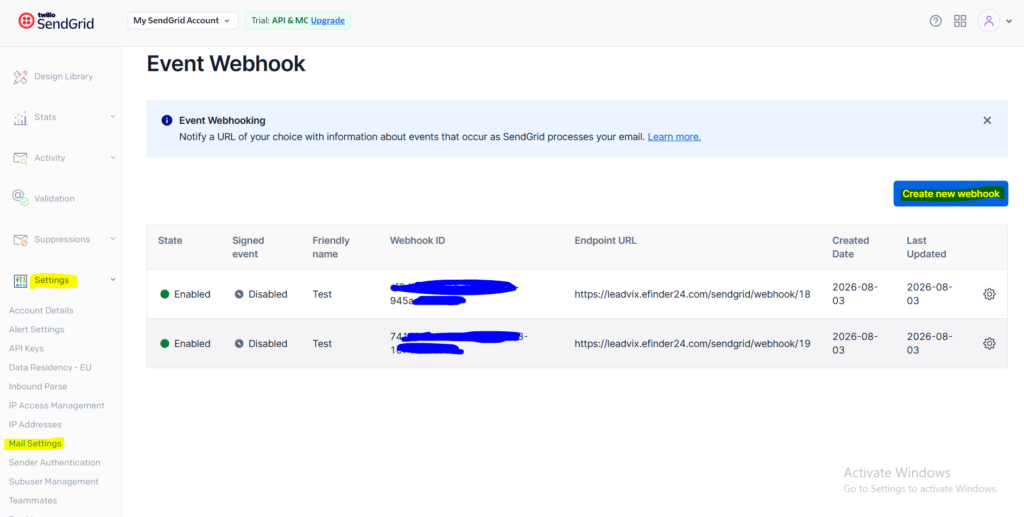
Task: Click the Twilio SendGrid logo
Action: click(56, 22)
